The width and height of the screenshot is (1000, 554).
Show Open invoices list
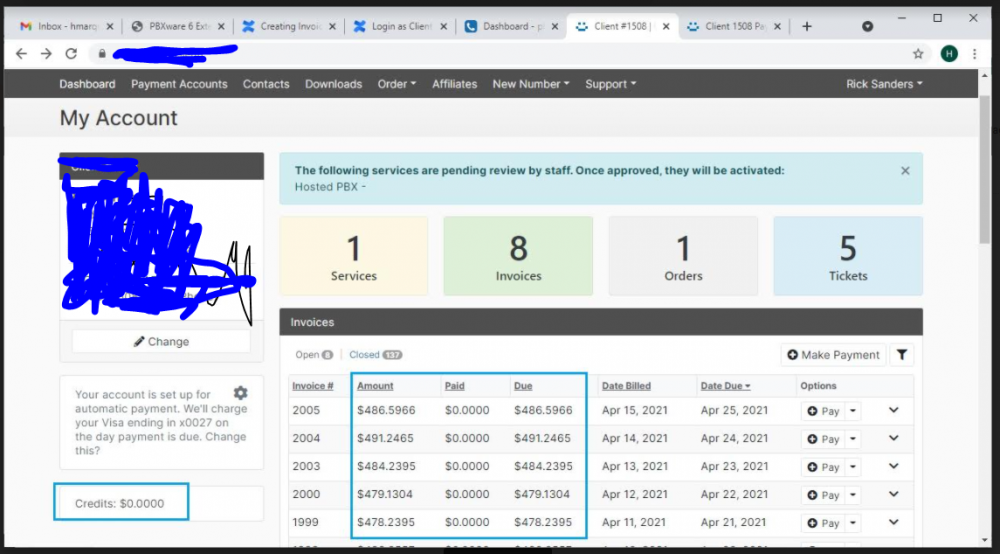point(314,354)
